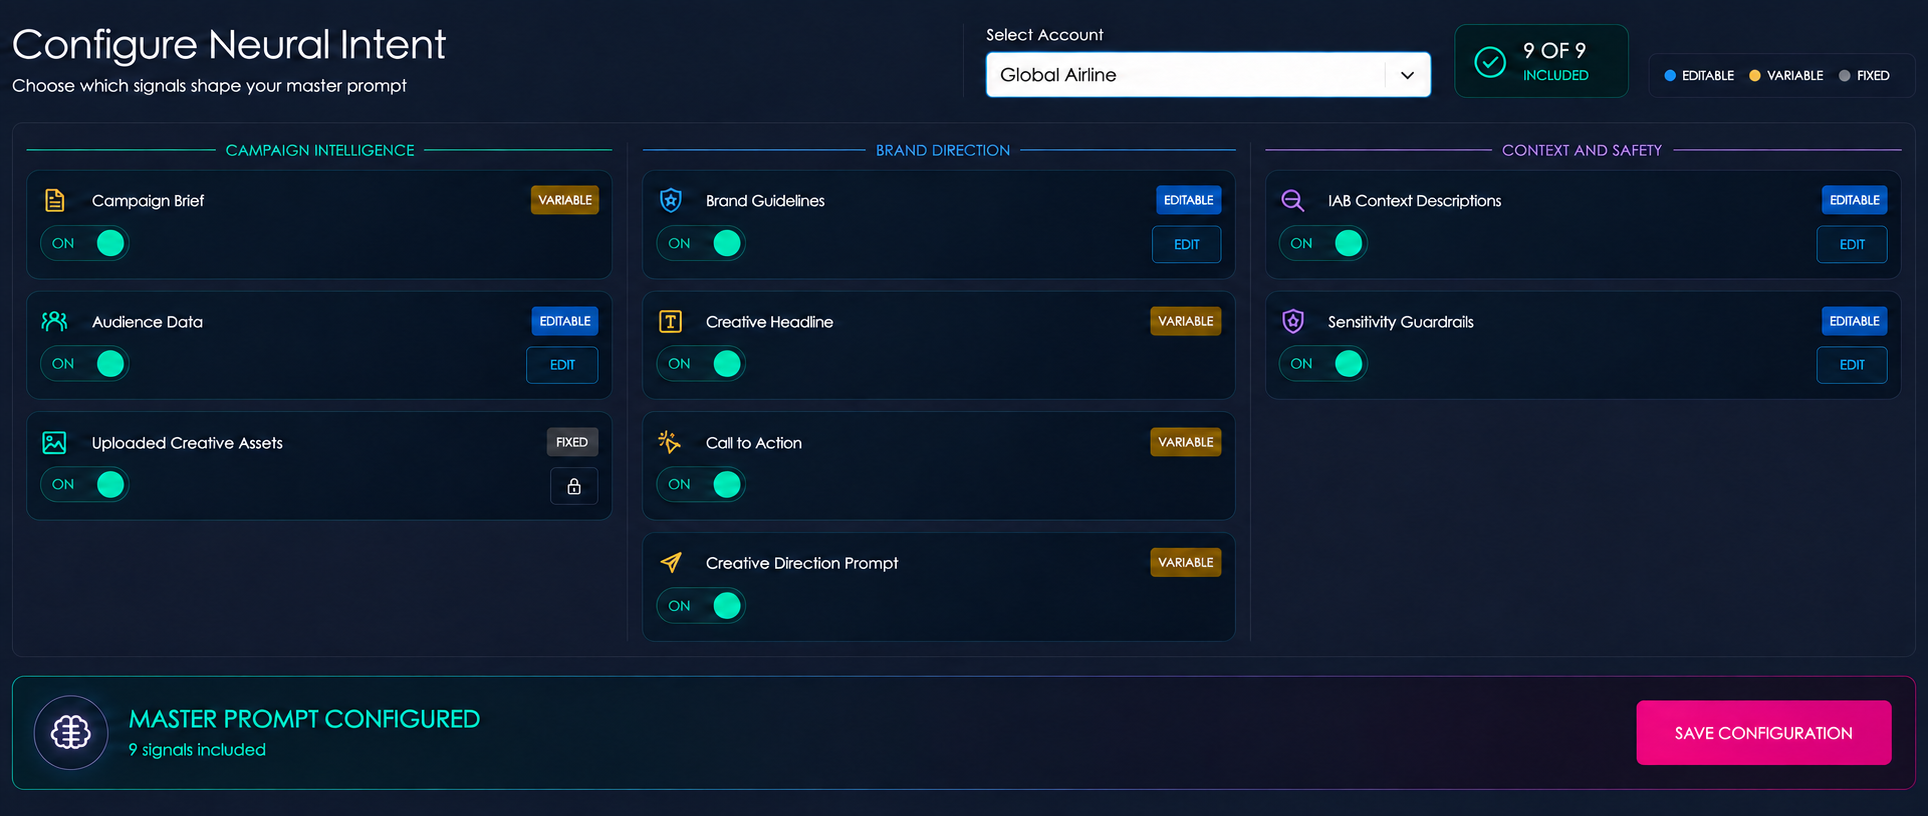Screen dimensions: 1928x816
Task: Save the configuration
Action: point(1764,733)
